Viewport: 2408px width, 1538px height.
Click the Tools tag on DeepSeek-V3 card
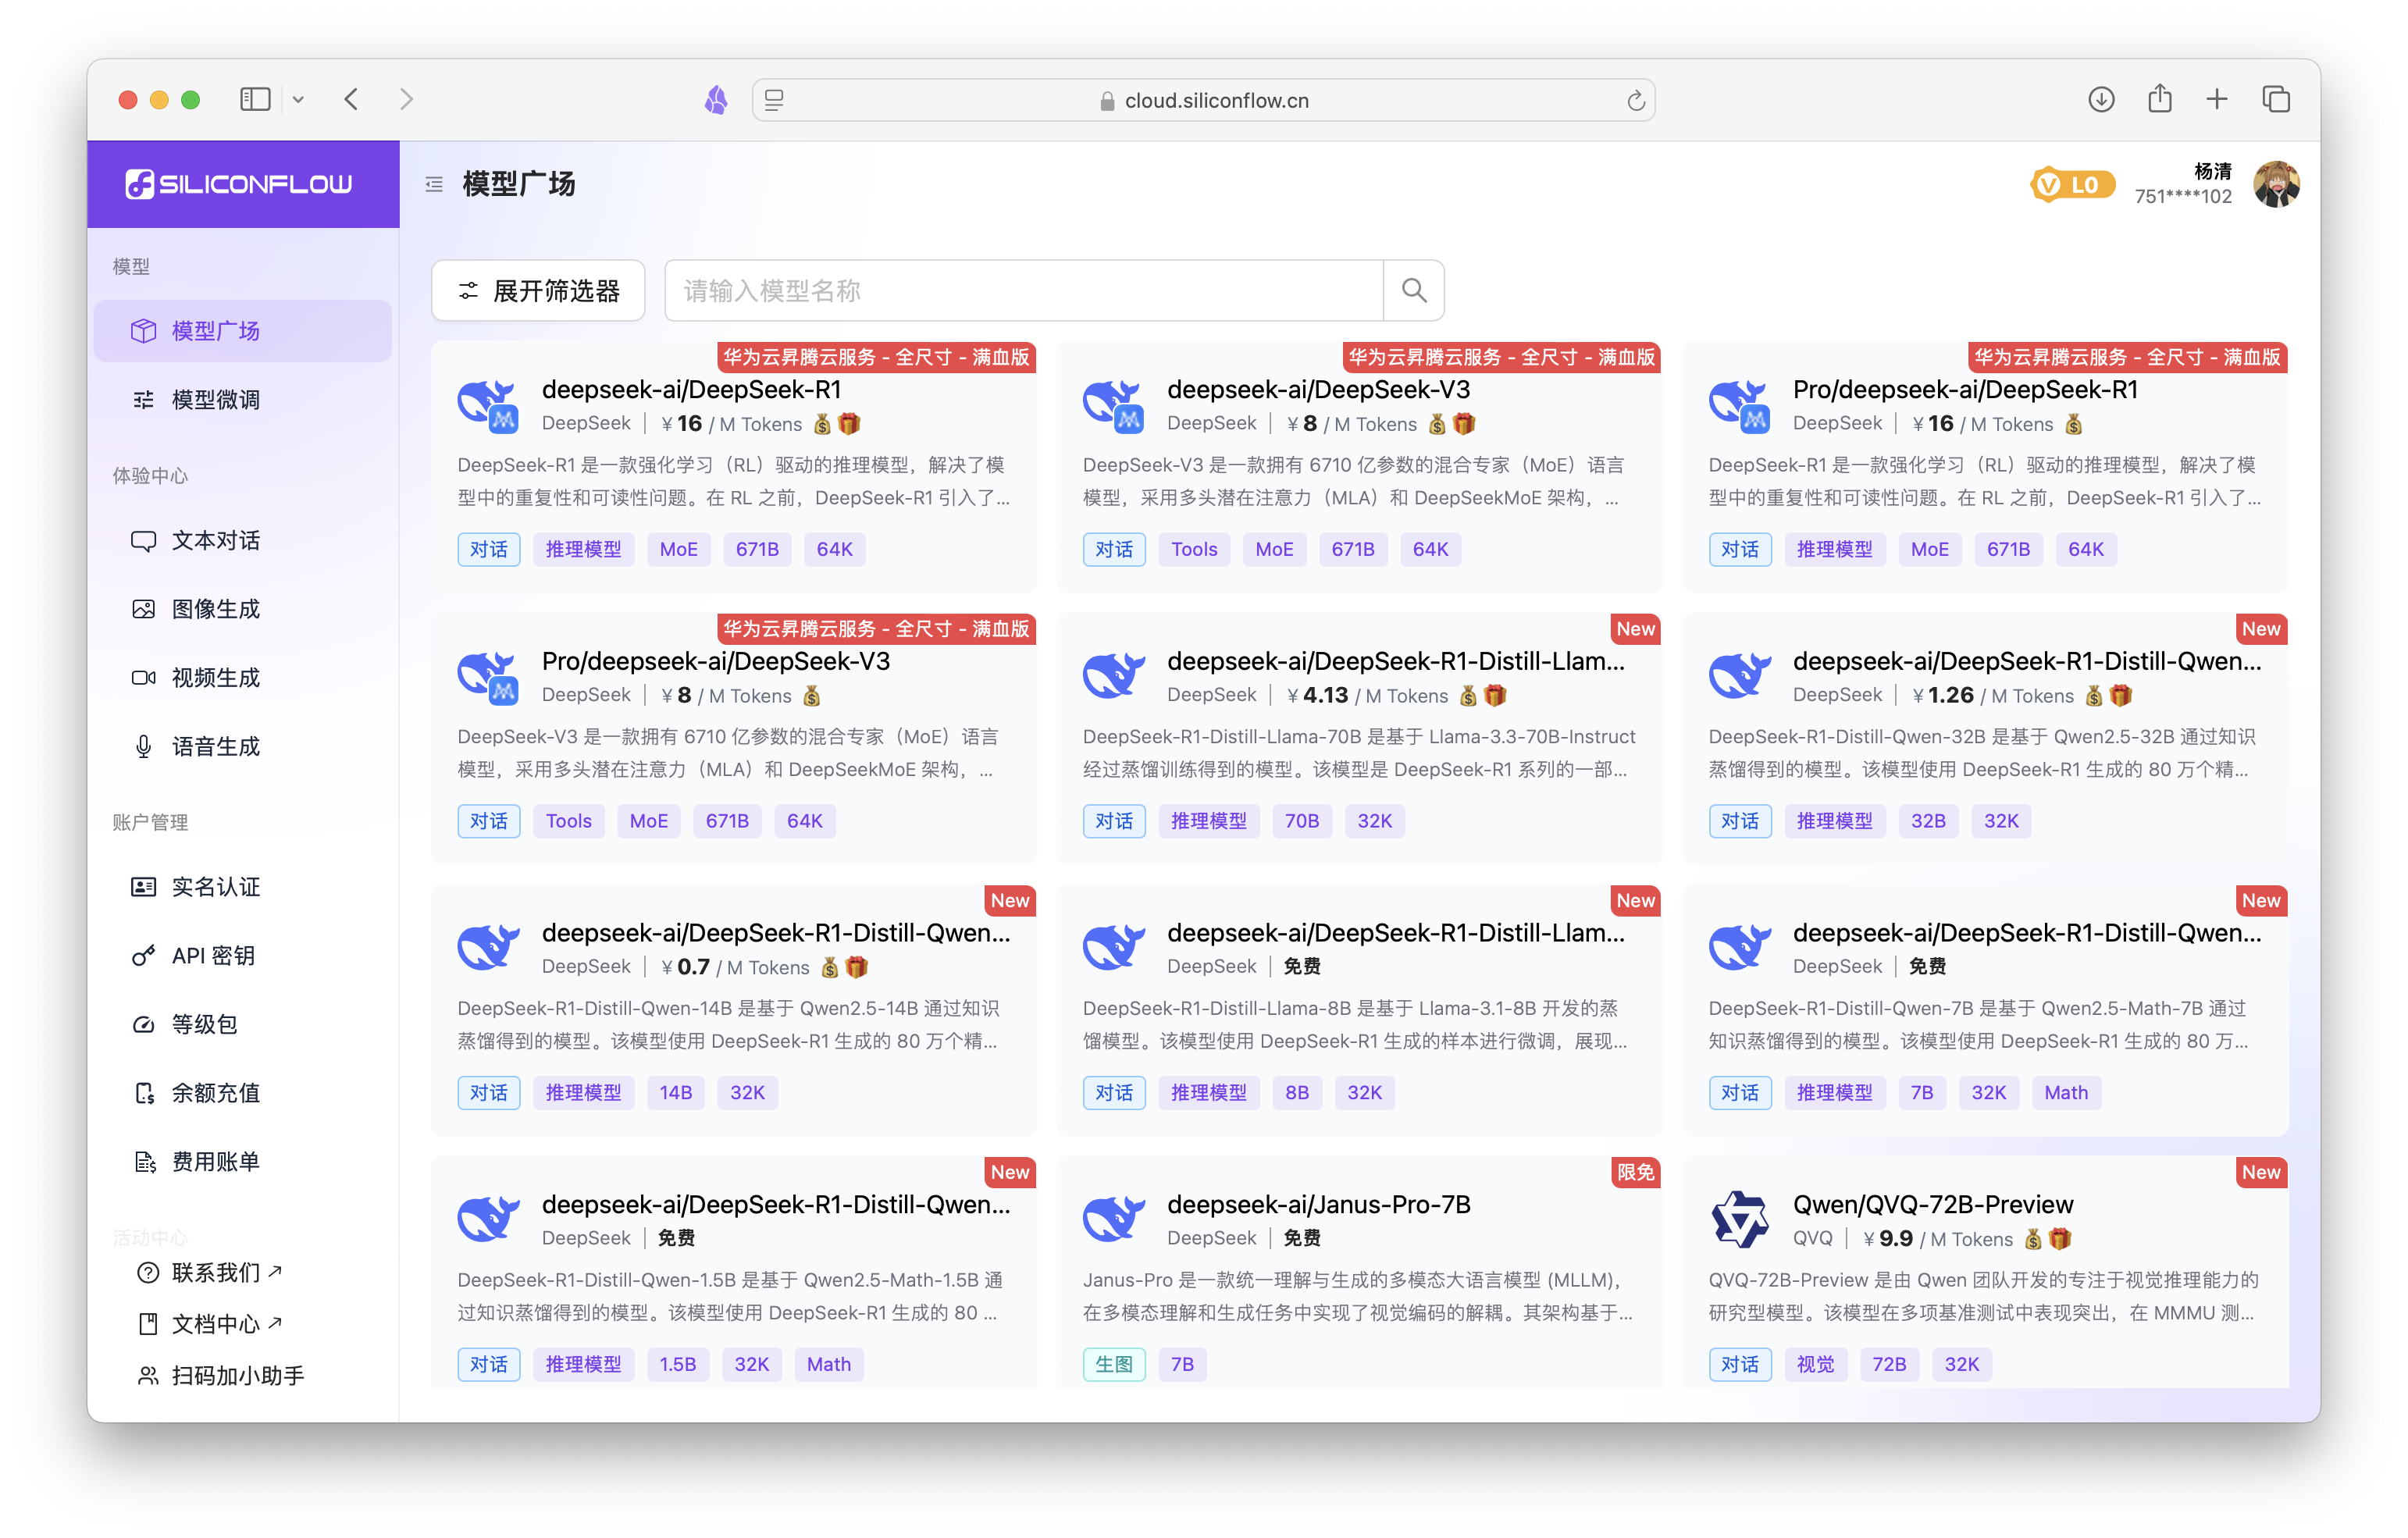click(x=1194, y=550)
